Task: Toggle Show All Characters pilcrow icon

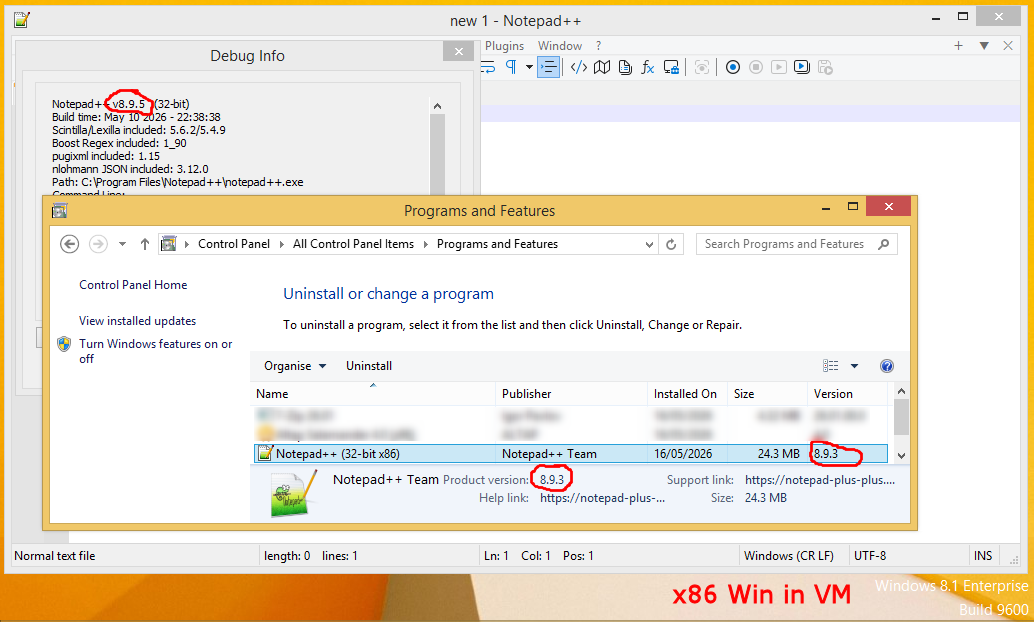Action: tap(511, 67)
